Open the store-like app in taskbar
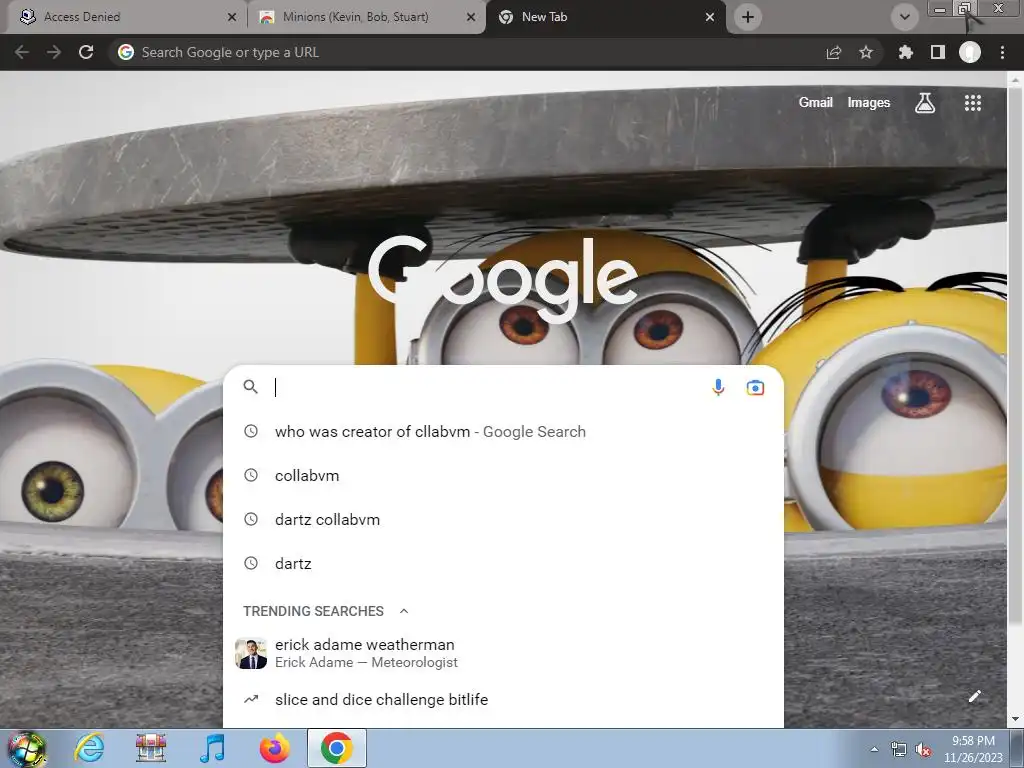This screenshot has height=768, width=1024. pyautogui.click(x=151, y=748)
